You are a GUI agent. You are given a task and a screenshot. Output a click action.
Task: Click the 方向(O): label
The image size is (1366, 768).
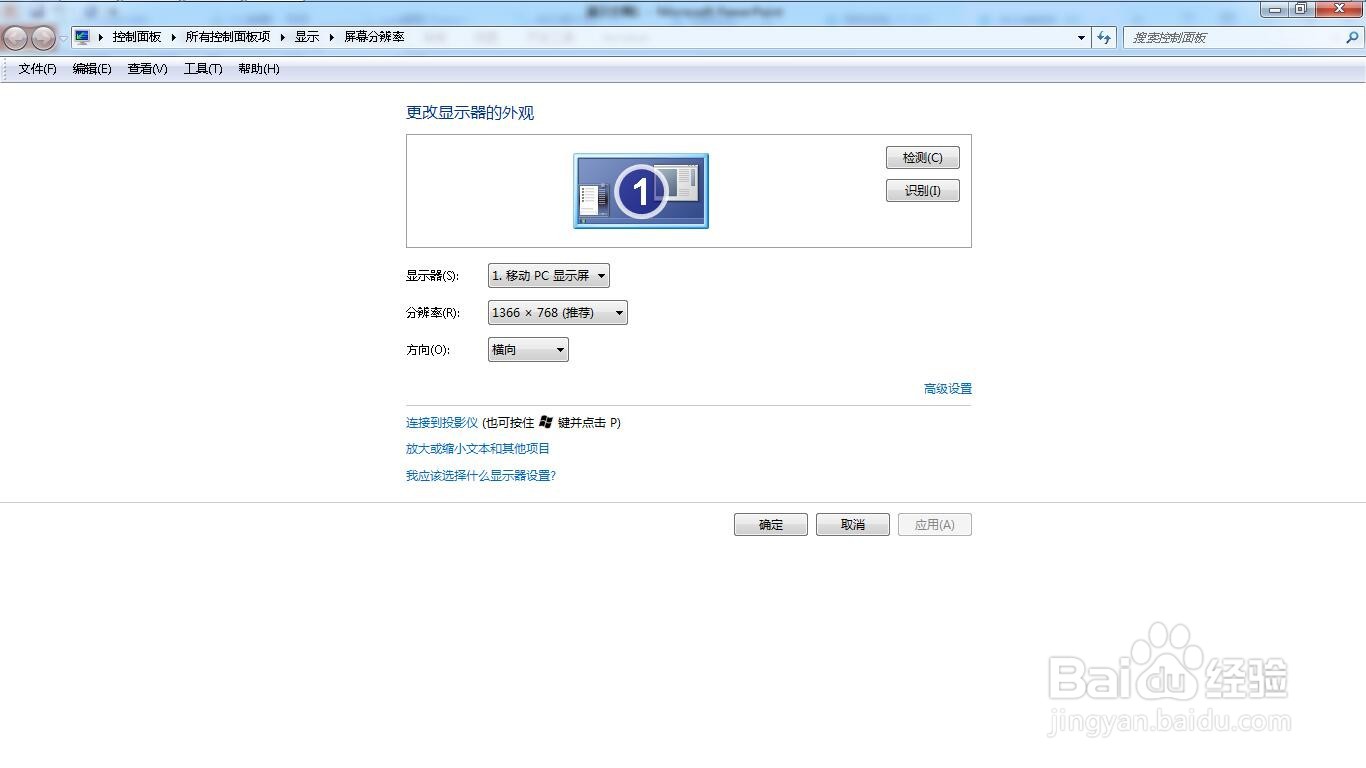pos(428,350)
